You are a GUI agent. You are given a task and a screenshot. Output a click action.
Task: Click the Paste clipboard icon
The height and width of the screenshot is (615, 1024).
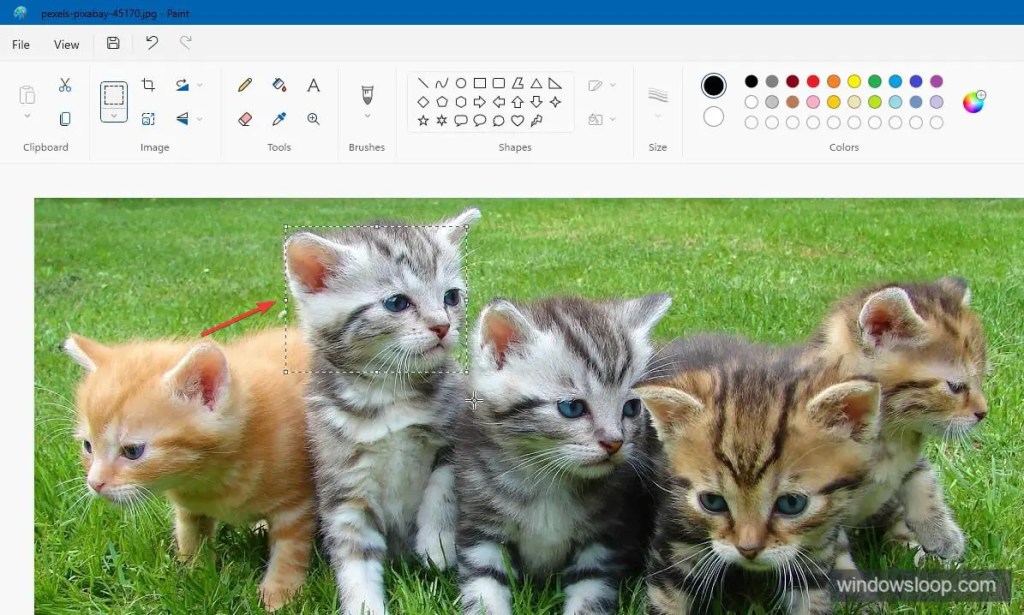pyautogui.click(x=27, y=95)
